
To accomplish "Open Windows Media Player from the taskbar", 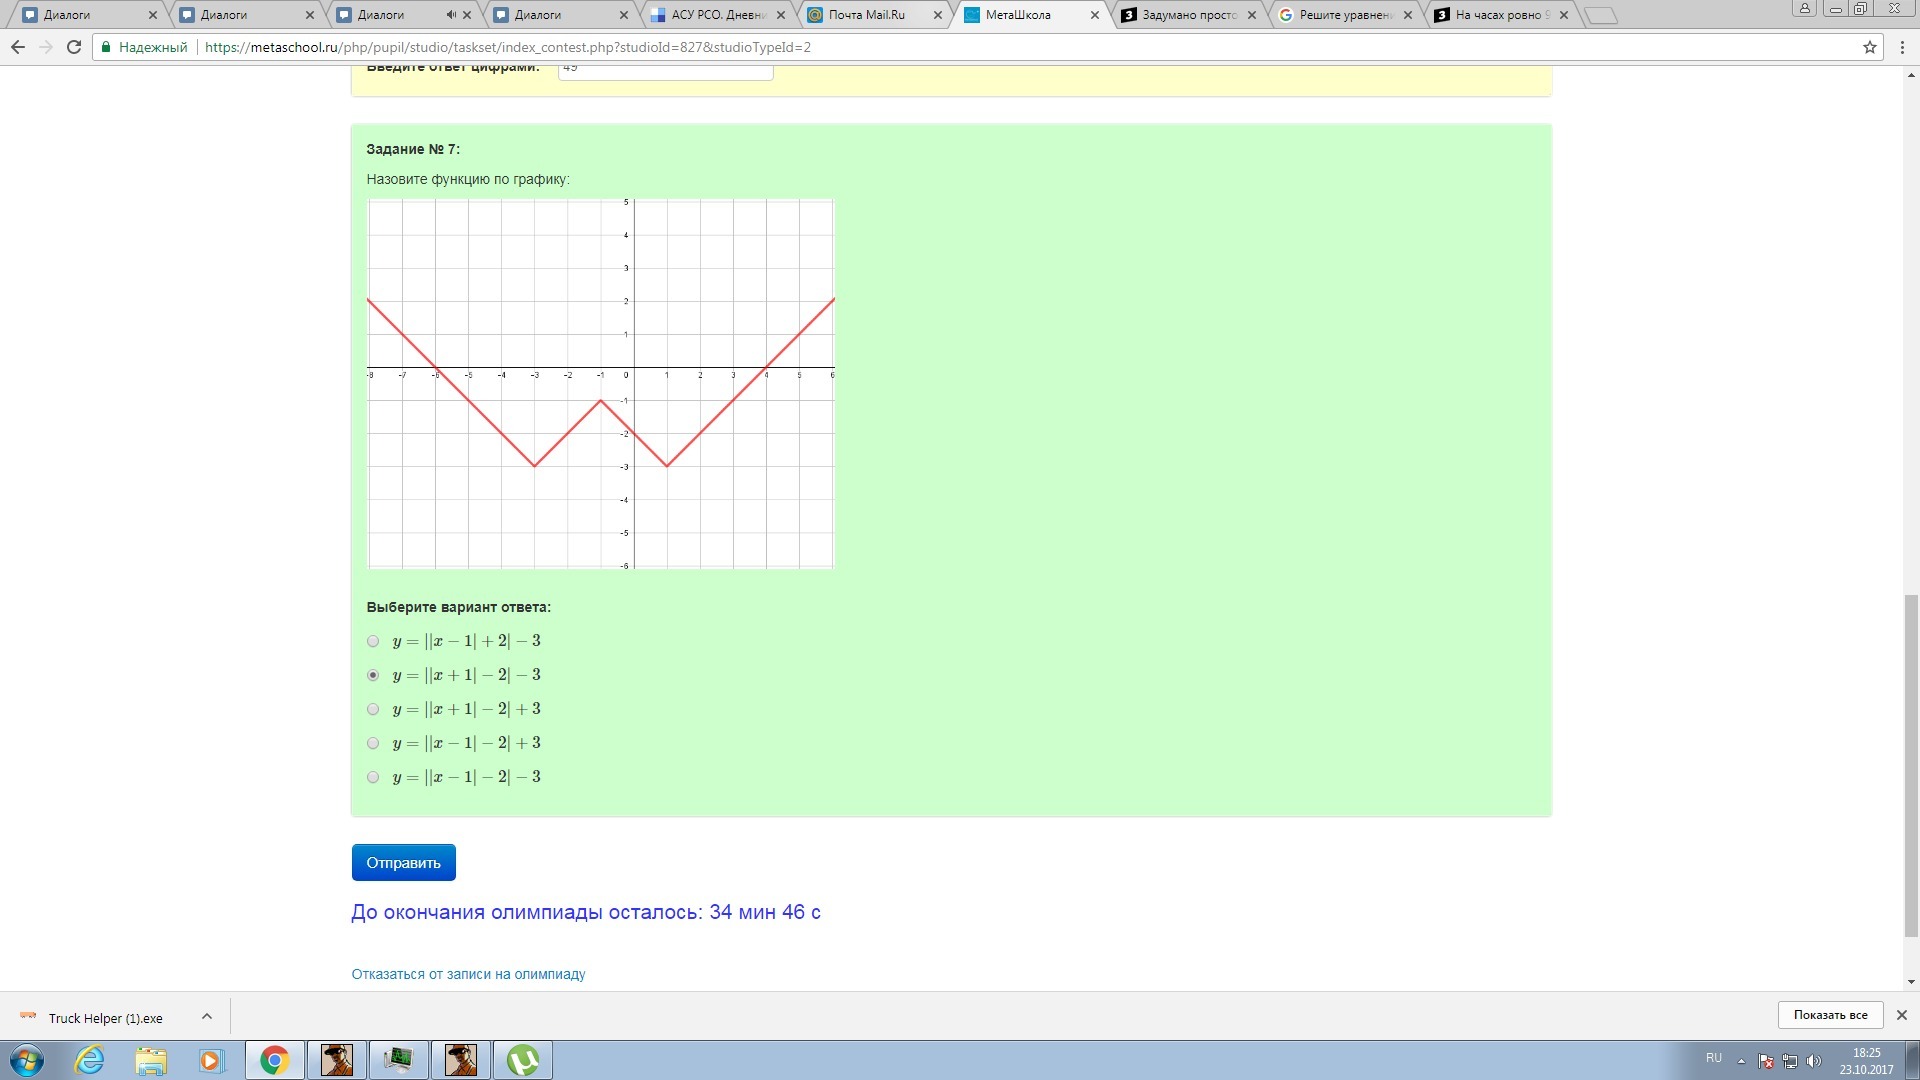I will [212, 1060].
